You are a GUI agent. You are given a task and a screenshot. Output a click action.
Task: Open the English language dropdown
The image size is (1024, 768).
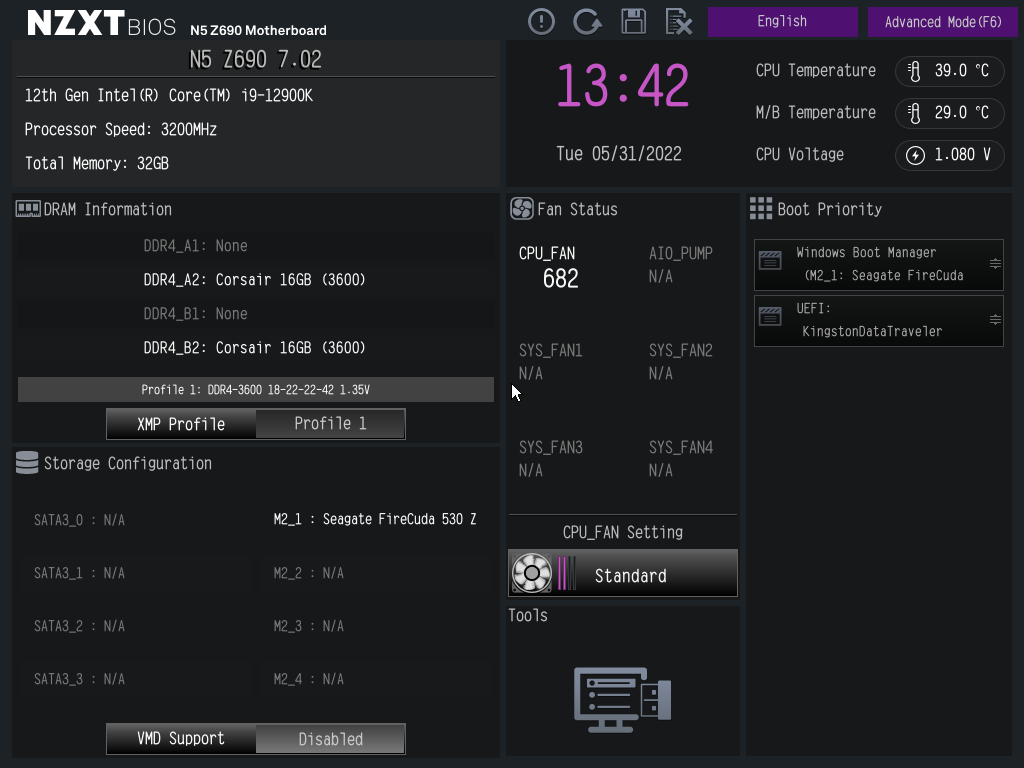[782, 22]
